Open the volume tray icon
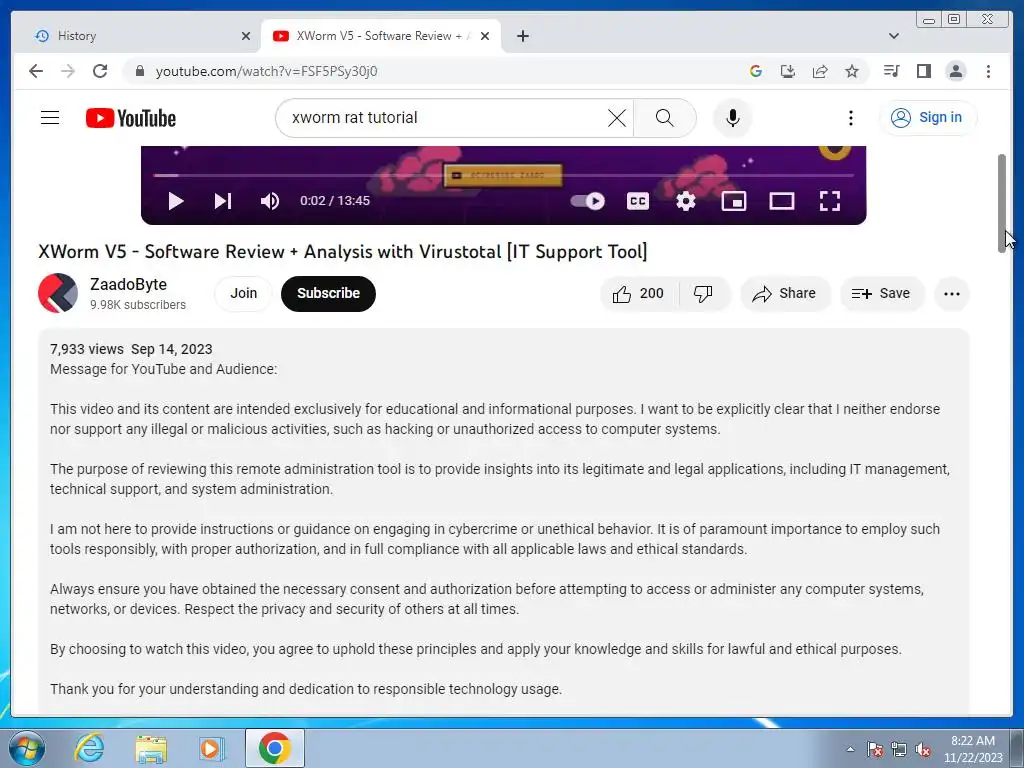This screenshot has width=1024, height=768. pyautogui.click(x=923, y=749)
